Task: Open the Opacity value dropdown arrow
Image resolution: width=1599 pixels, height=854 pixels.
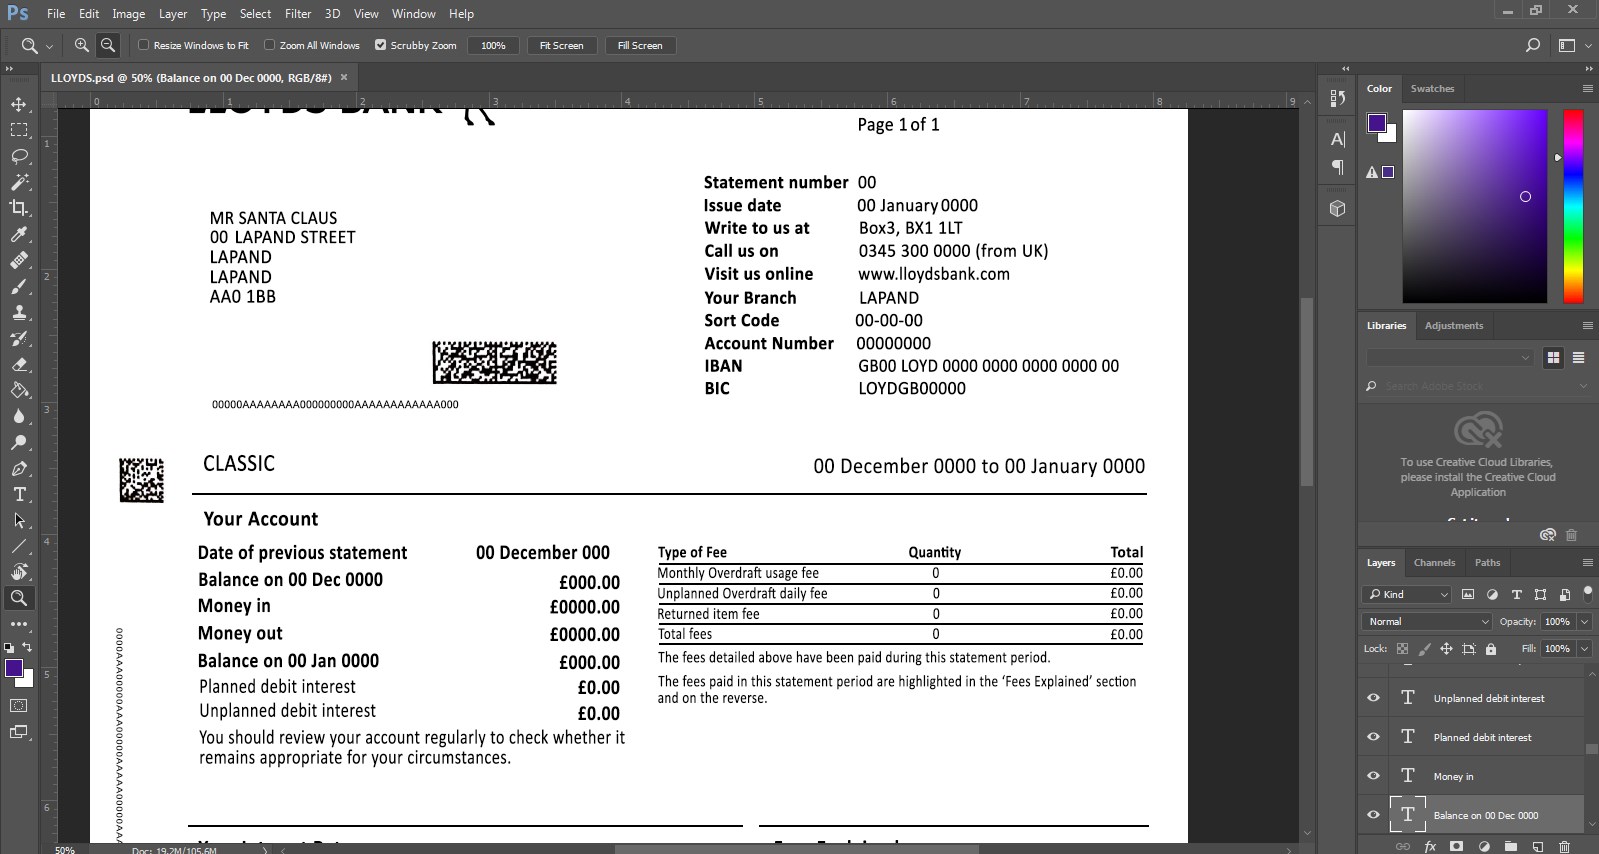Action: 1585,622
